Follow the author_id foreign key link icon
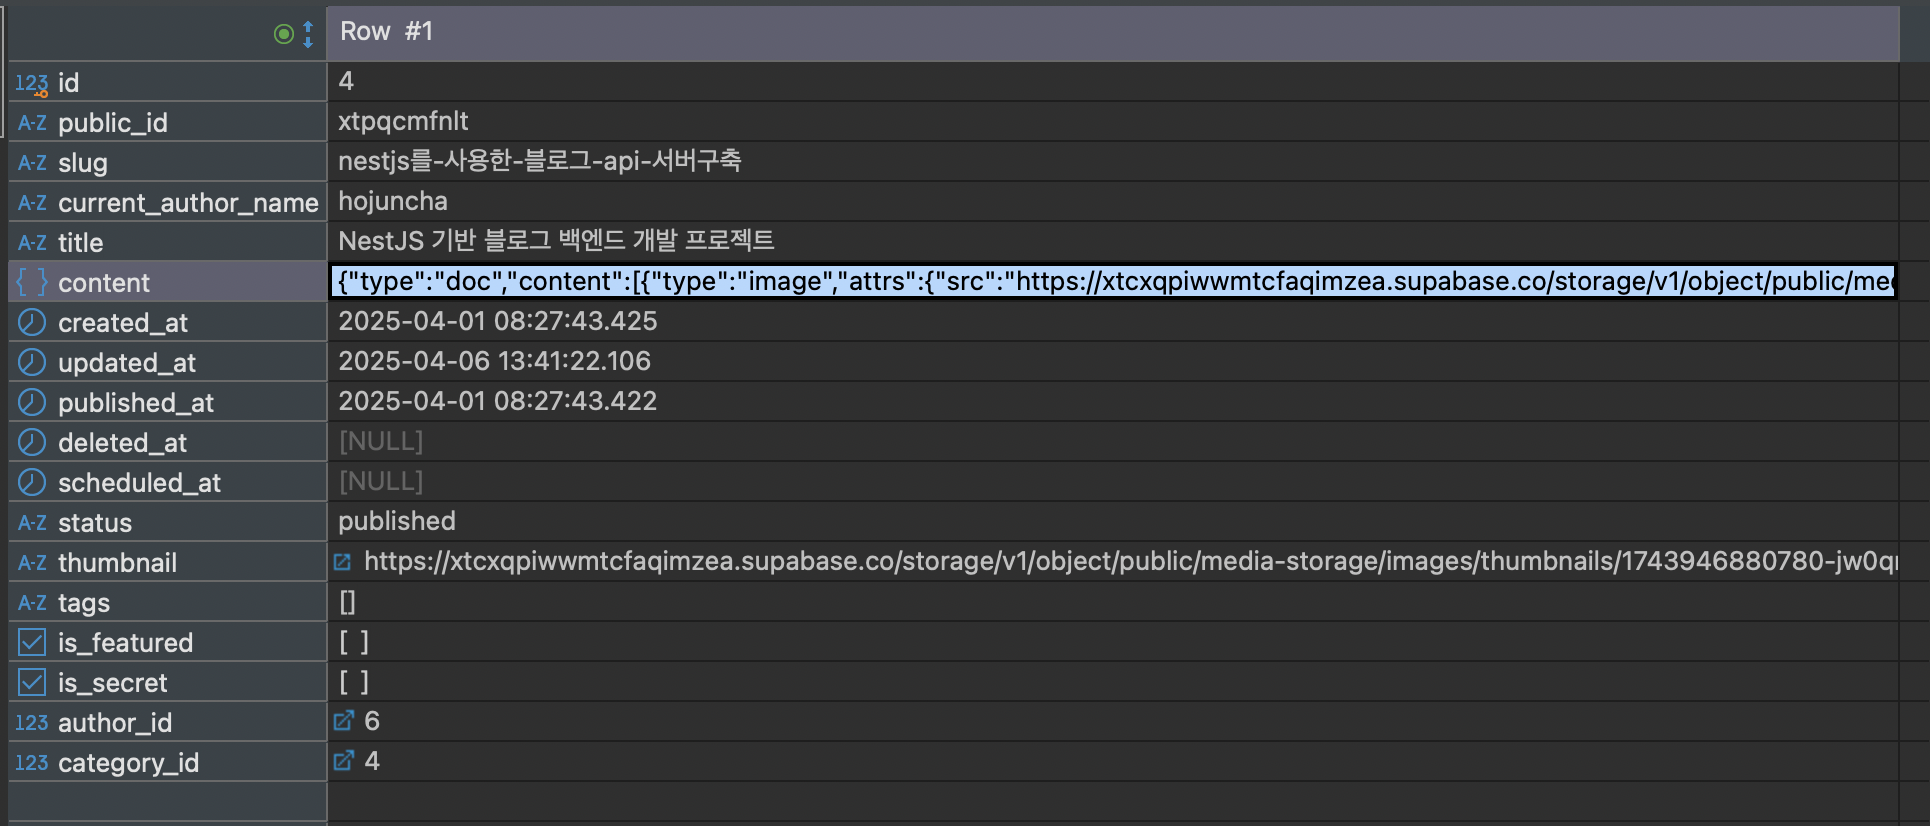The image size is (1930, 826). pos(343,721)
